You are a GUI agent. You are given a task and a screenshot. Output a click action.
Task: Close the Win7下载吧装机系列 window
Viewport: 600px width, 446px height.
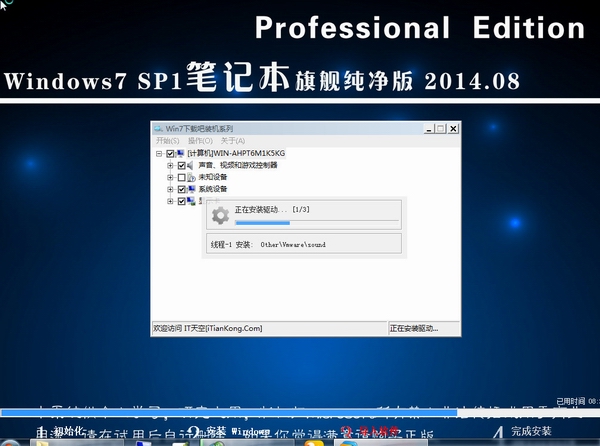click(x=453, y=129)
